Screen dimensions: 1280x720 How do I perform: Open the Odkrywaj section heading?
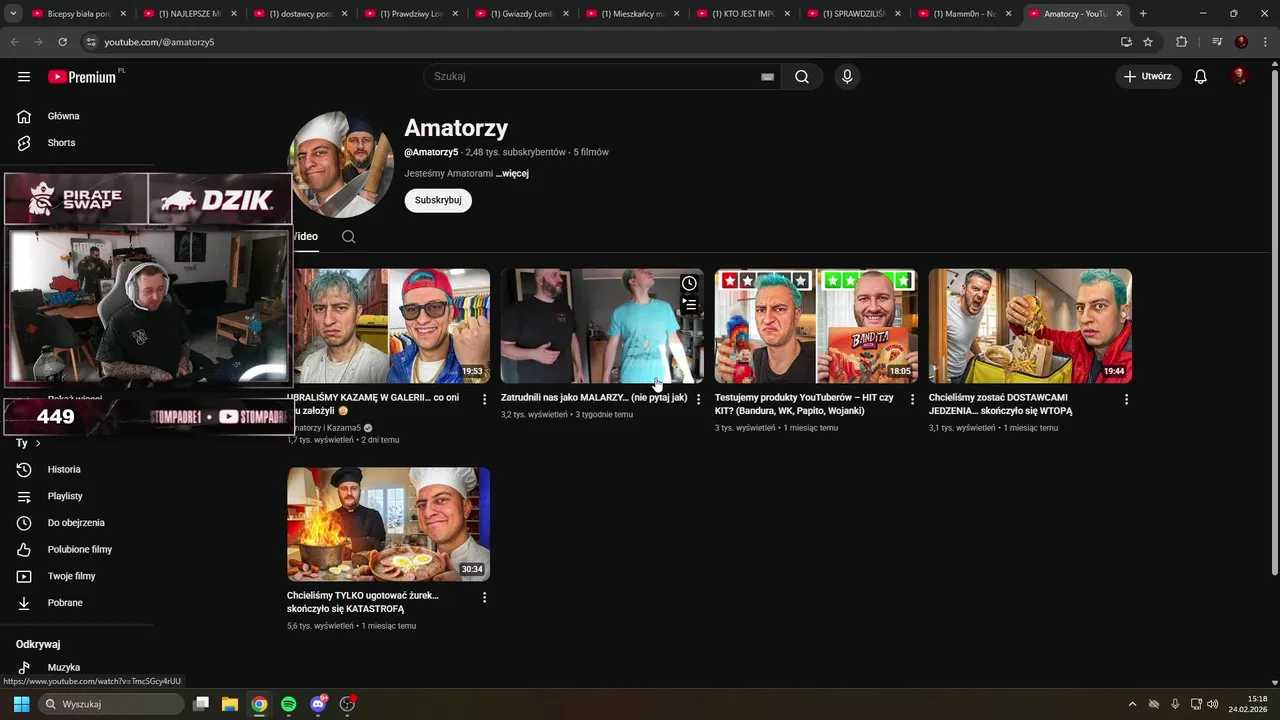[x=38, y=644]
